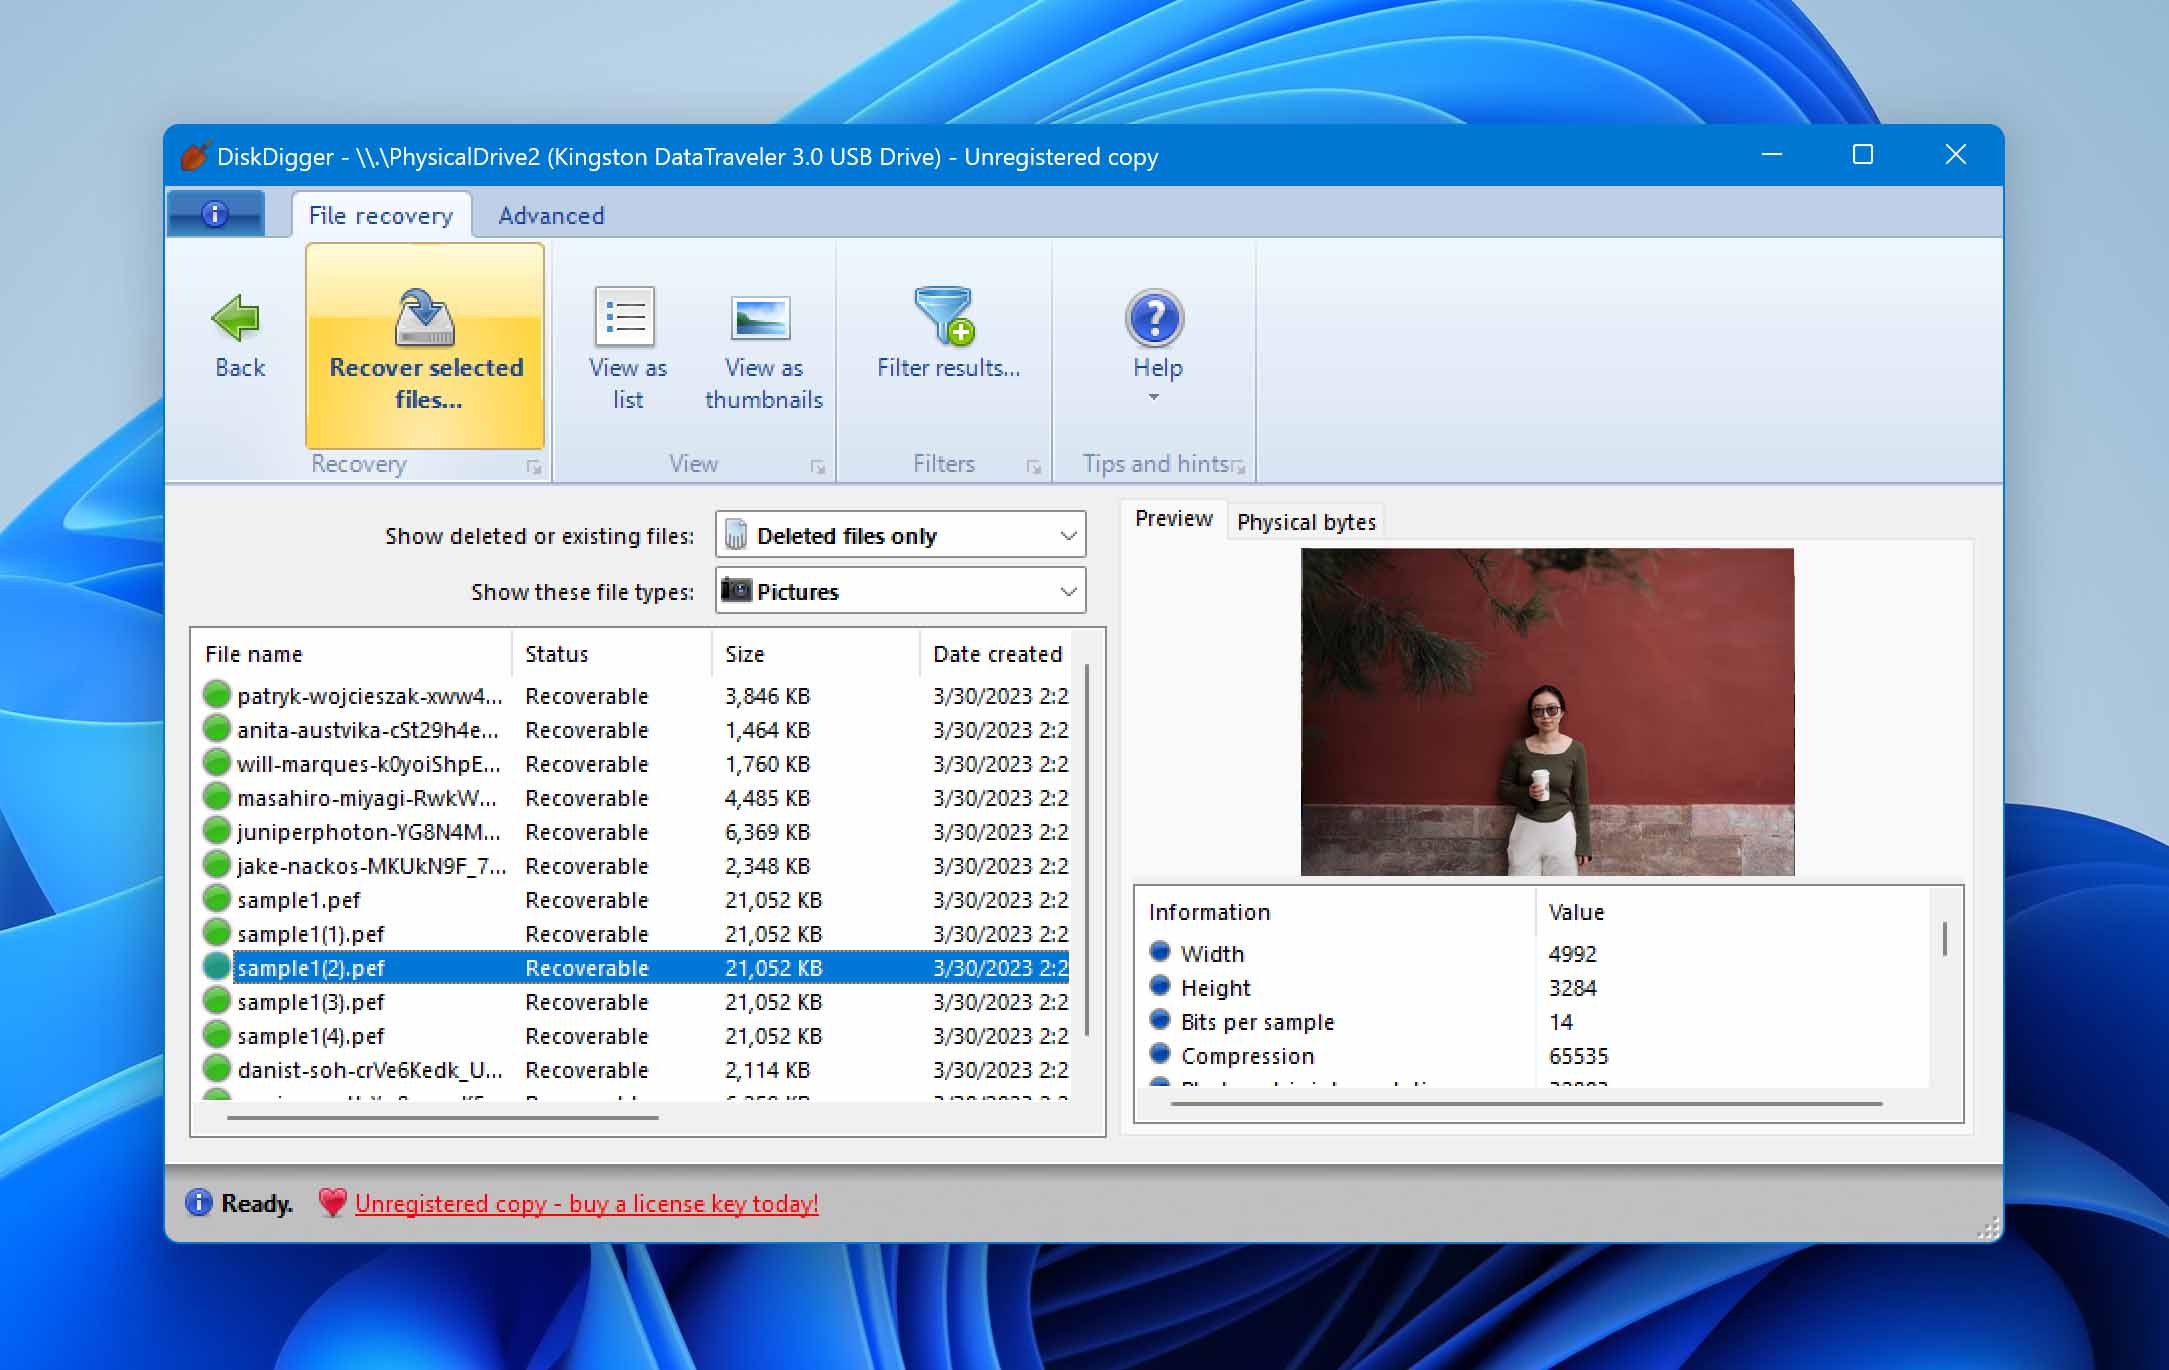Expand the Filters group dialog launcher

1034,467
